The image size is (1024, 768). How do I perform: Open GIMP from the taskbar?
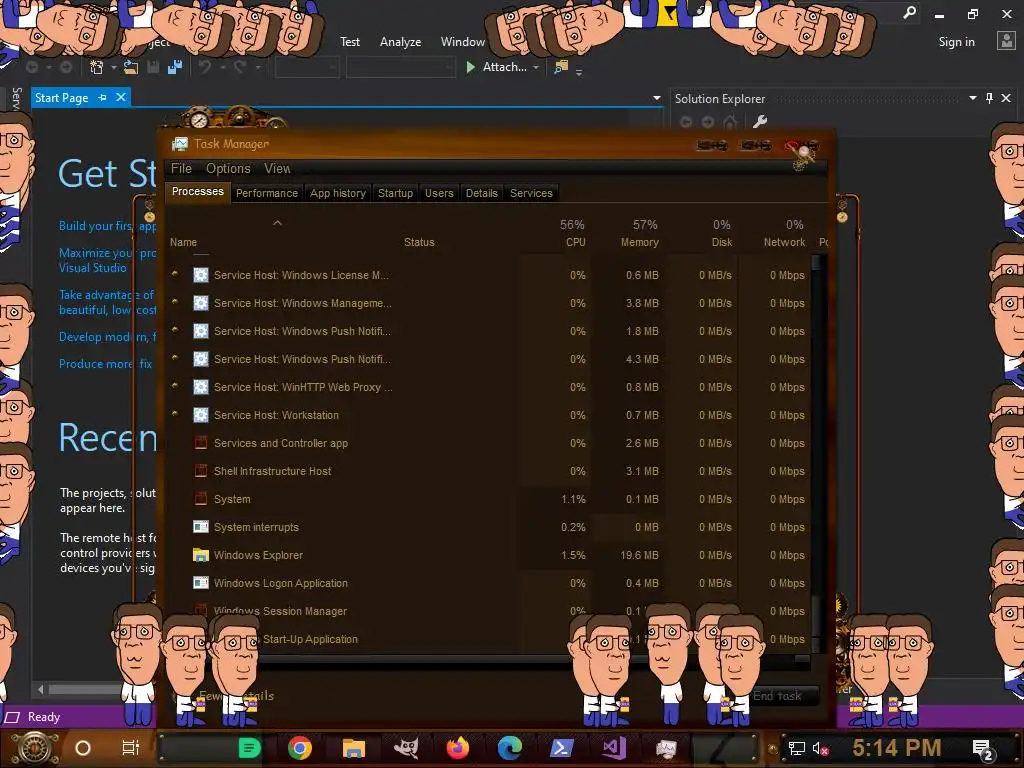point(406,748)
